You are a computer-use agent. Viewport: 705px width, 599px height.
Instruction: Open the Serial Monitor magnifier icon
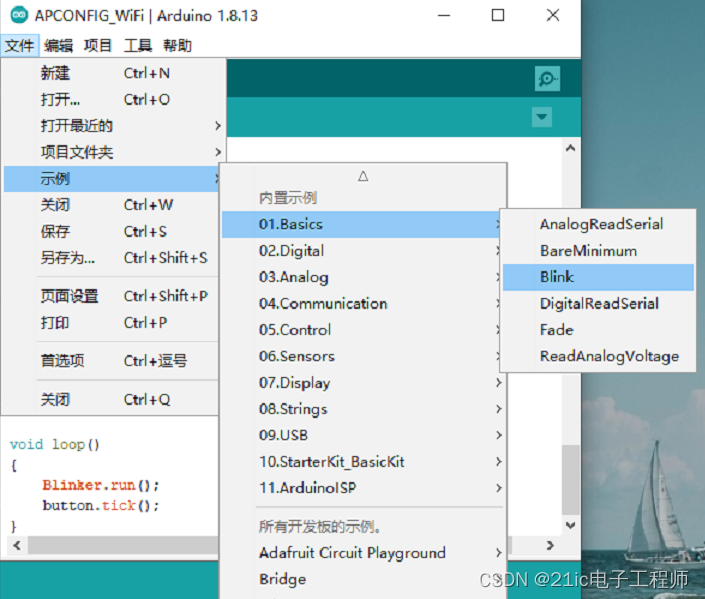point(547,79)
